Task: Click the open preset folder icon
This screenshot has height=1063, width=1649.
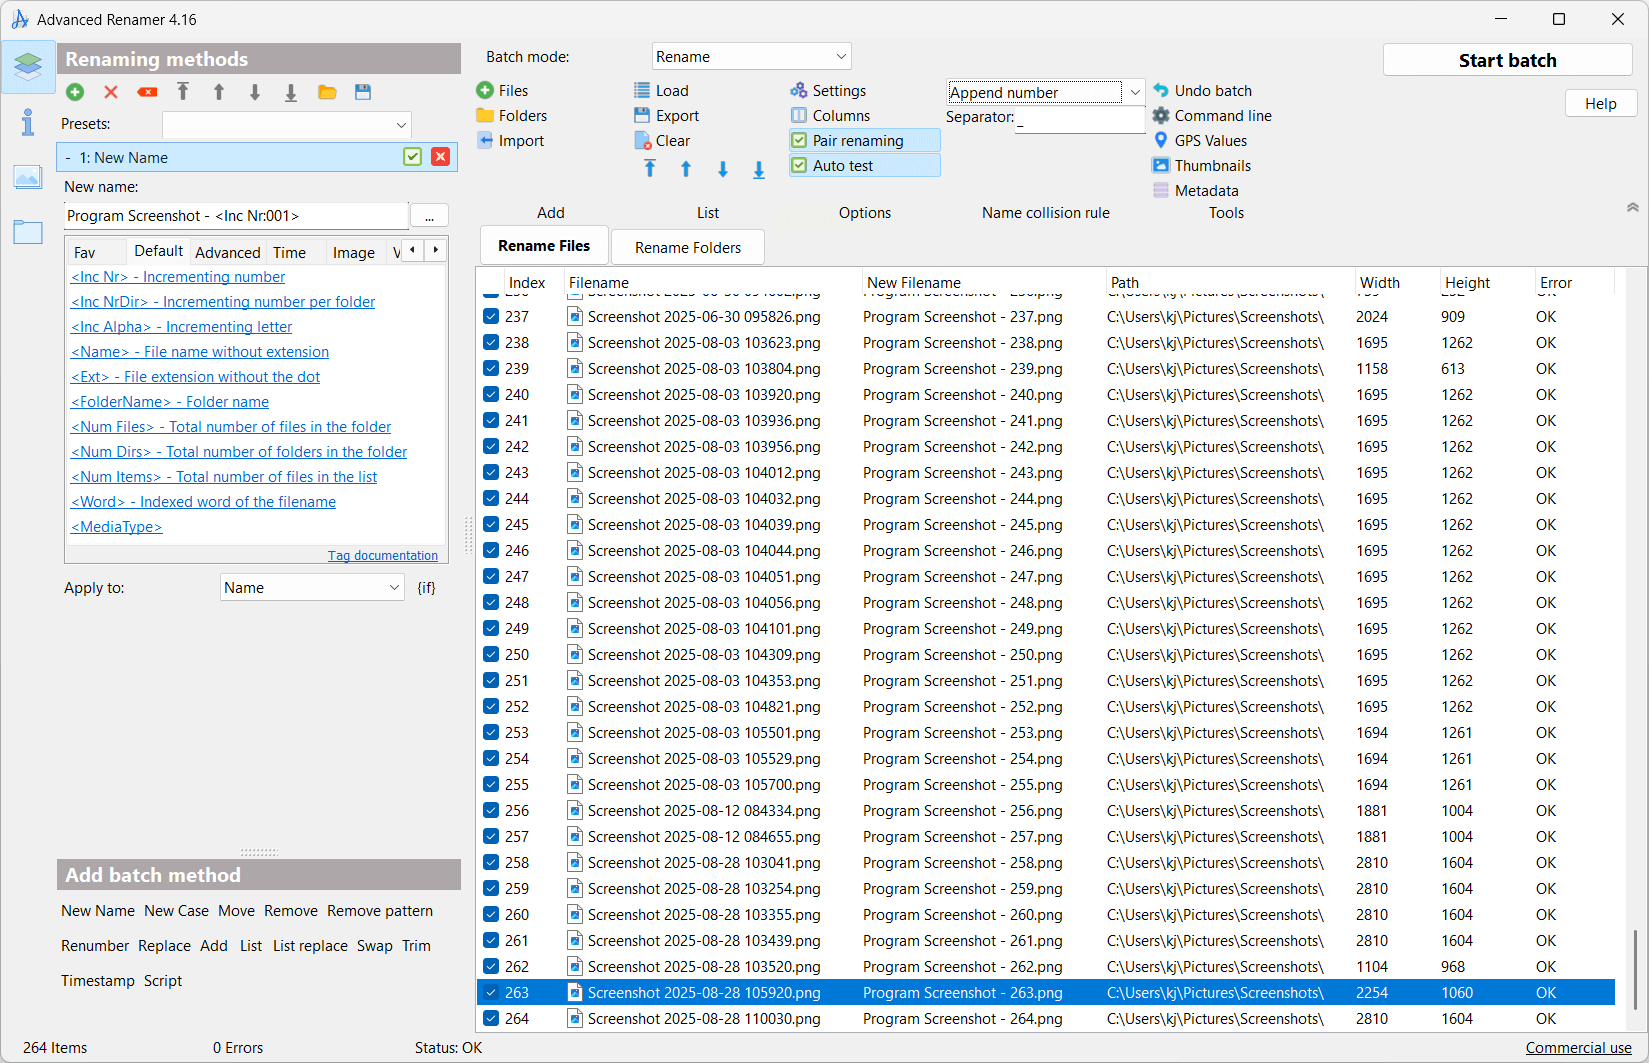Action: click(327, 92)
